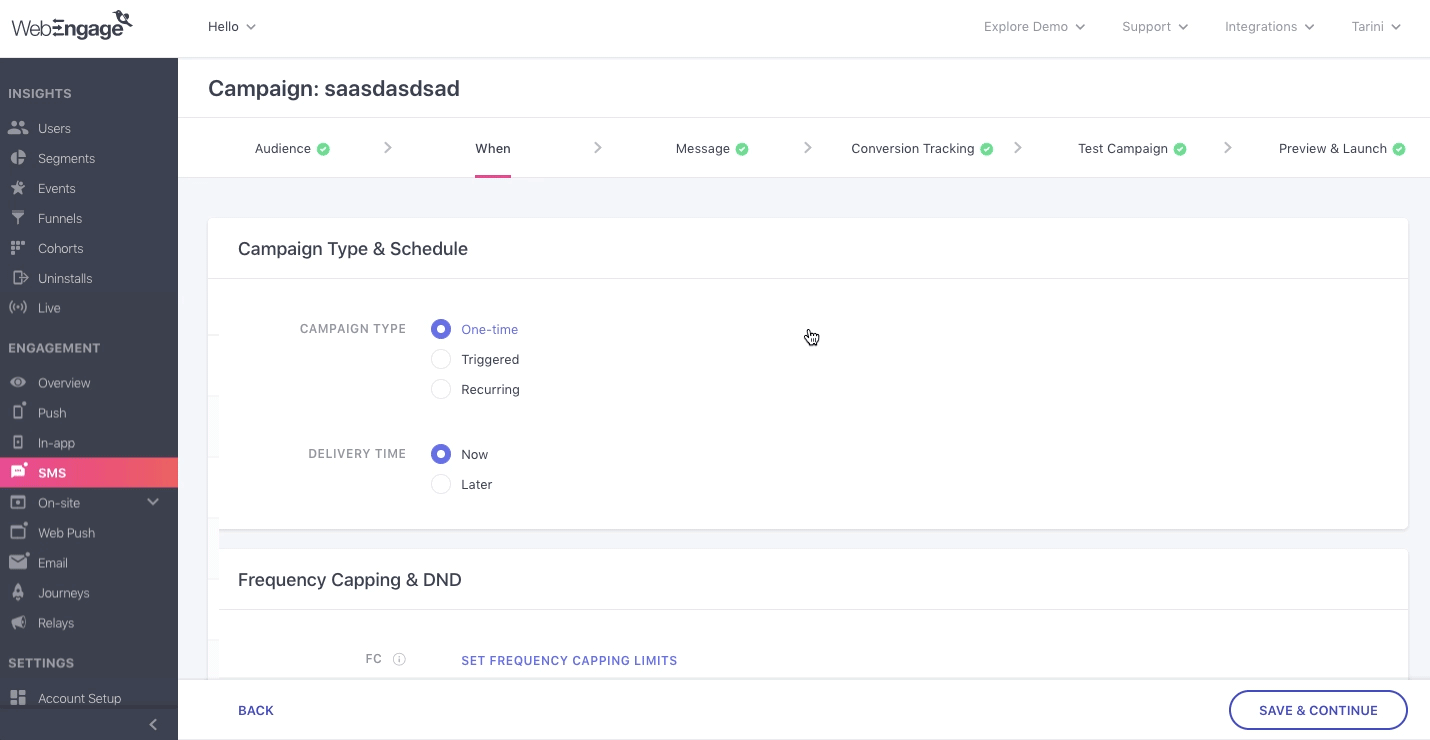Click the Campaign: saasdasdsad title

click(x=334, y=88)
